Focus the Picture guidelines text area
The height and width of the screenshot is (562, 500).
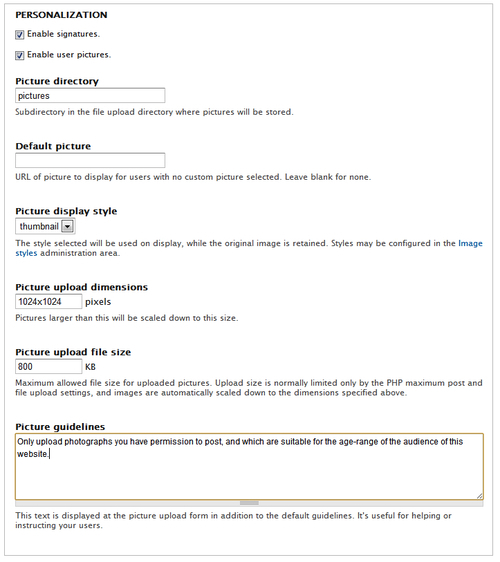[x=249, y=467]
